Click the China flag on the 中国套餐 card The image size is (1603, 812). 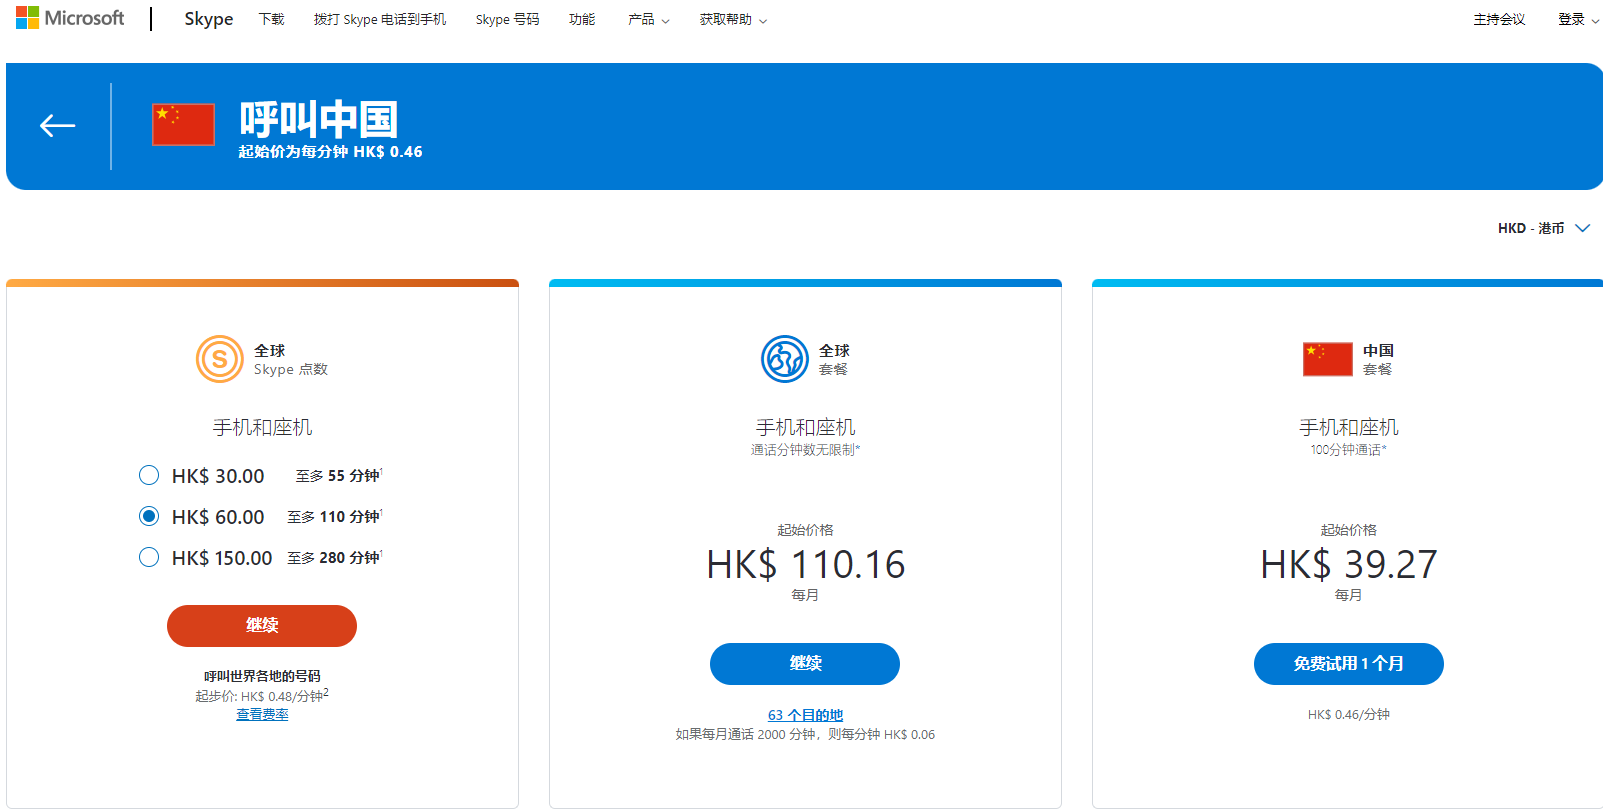pyautogui.click(x=1328, y=359)
